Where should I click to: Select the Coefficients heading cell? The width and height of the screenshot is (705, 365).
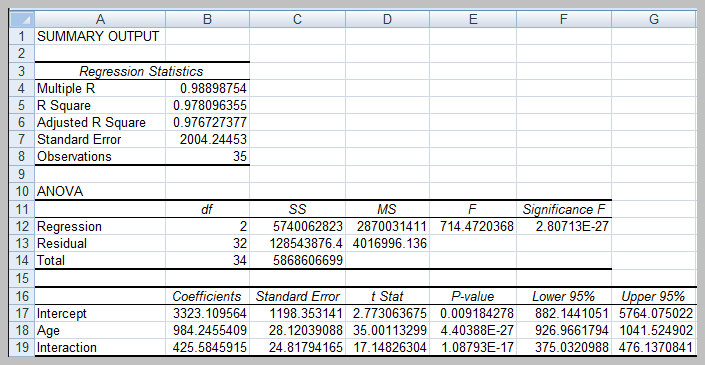[x=207, y=296]
